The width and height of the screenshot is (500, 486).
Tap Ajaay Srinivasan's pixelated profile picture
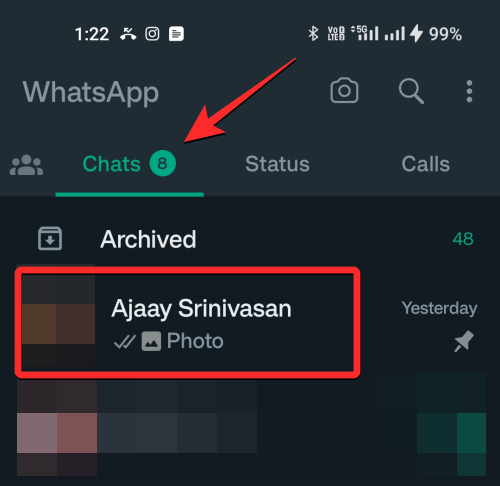pyautogui.click(x=58, y=320)
